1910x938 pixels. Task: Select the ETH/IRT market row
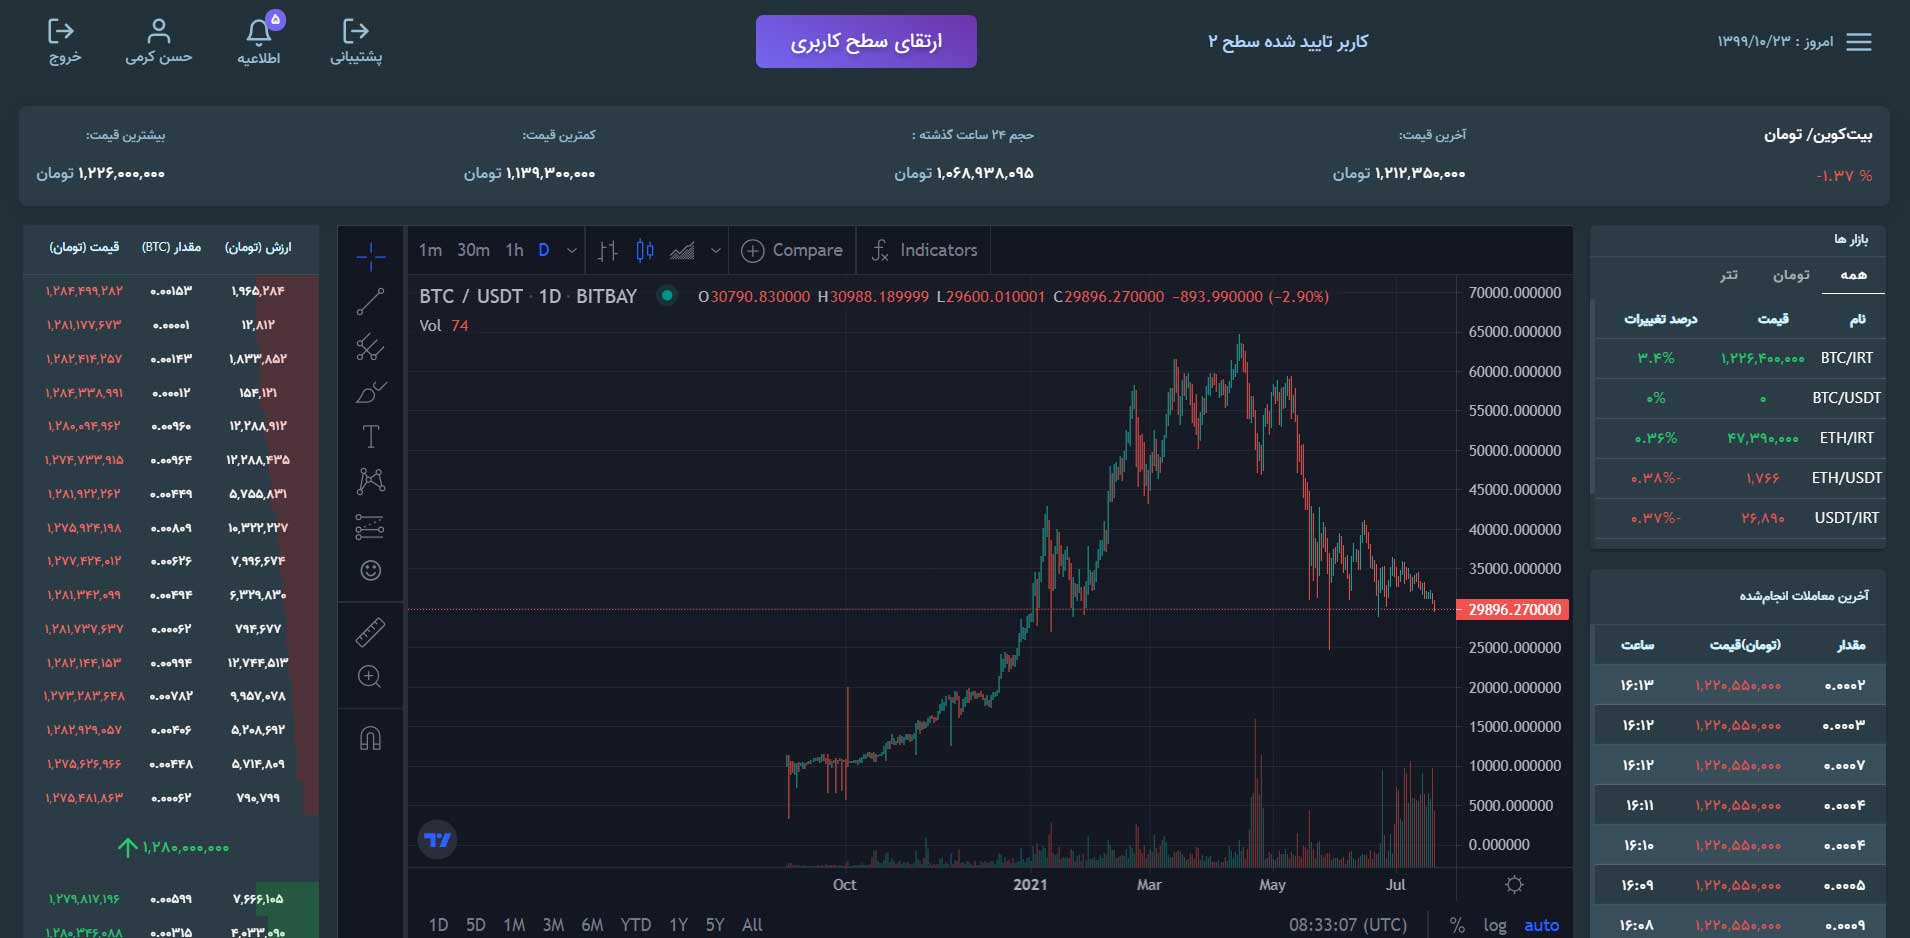coord(1740,438)
